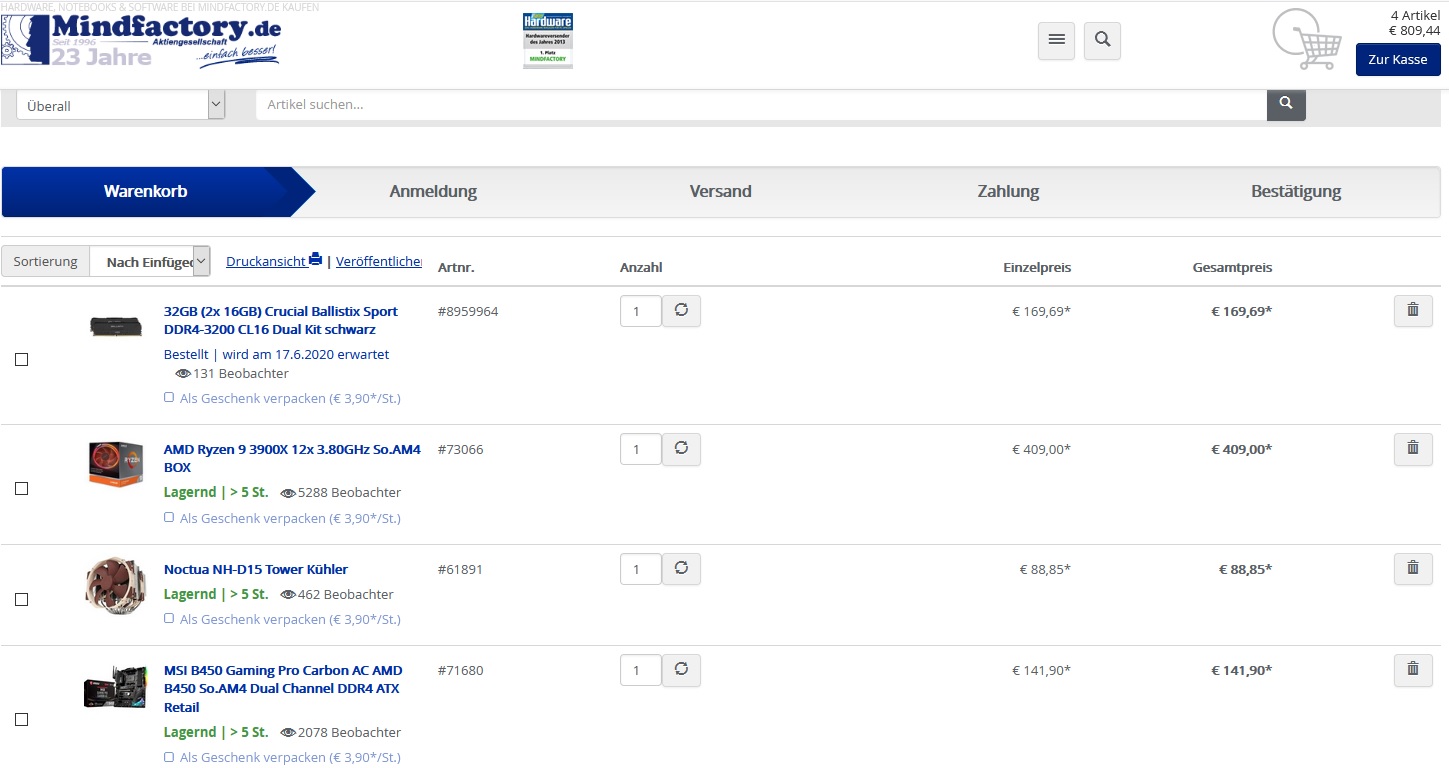Go to the Zahlung step
1449x768 pixels.
tap(1008, 191)
